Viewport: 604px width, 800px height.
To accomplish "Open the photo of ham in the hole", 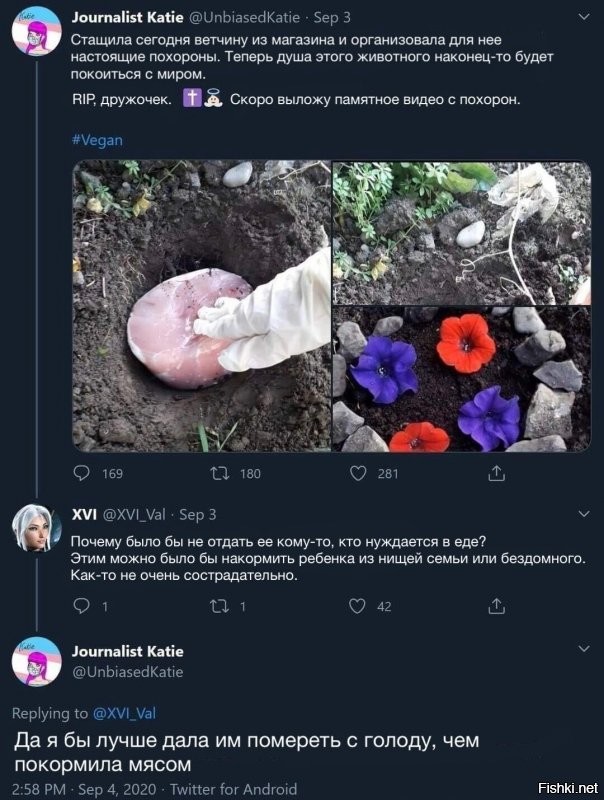I will [x=202, y=306].
